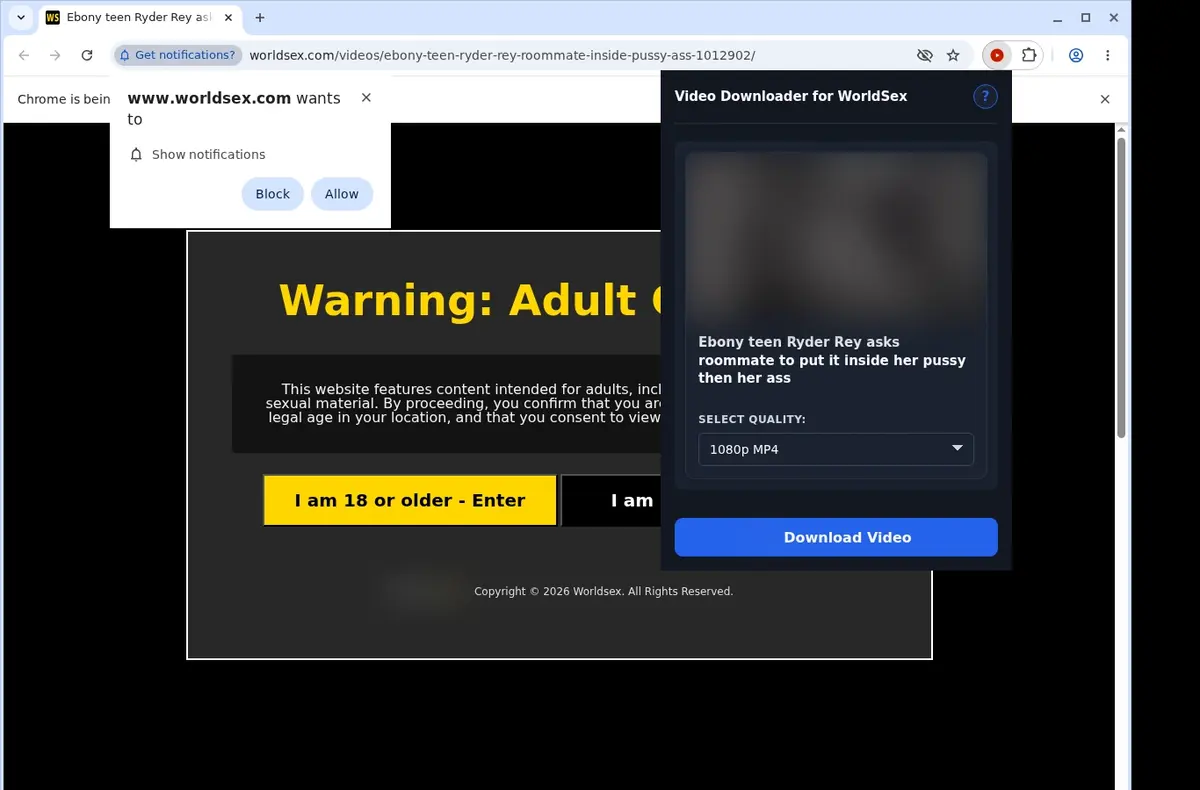Screen dimensions: 1200x790
Task: Expand the 1080p MP4 quality dropdown
Action: [x=836, y=449]
